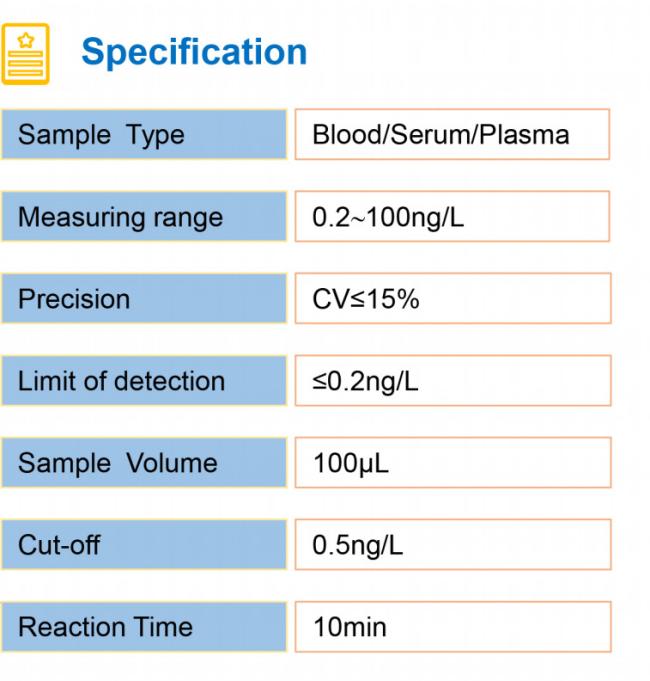Click the ≤0.2ng/L value box
The width and height of the screenshot is (650, 681).
click(x=452, y=381)
